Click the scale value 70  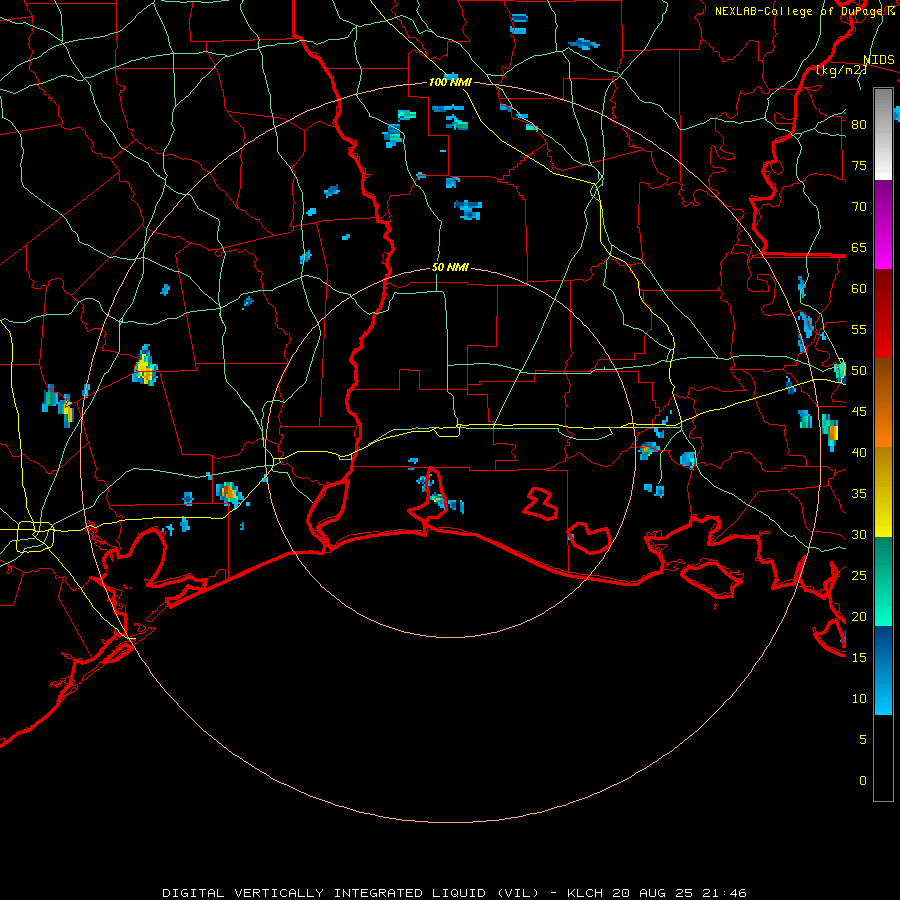pyautogui.click(x=859, y=207)
